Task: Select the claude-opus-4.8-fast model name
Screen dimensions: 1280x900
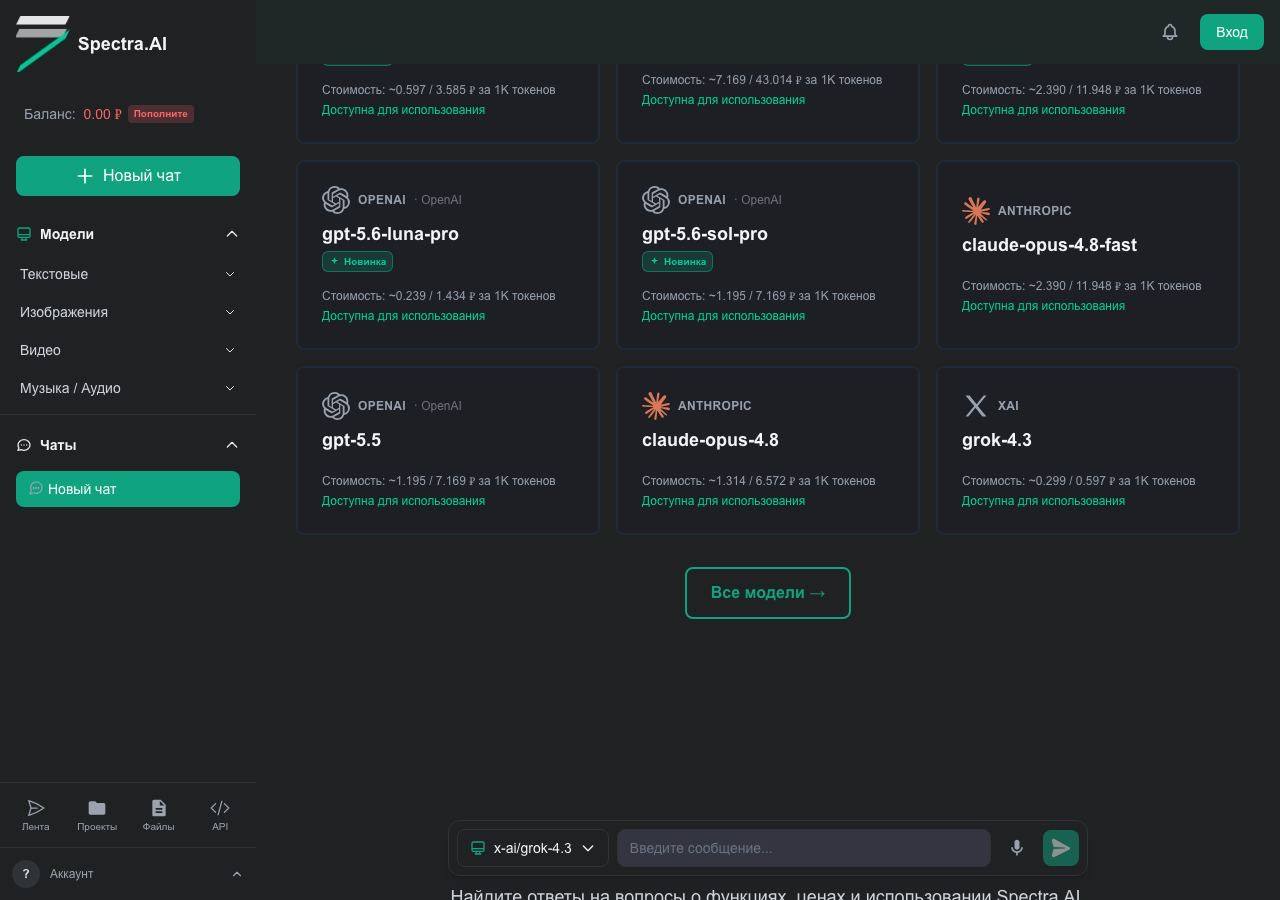Action: tap(1049, 245)
